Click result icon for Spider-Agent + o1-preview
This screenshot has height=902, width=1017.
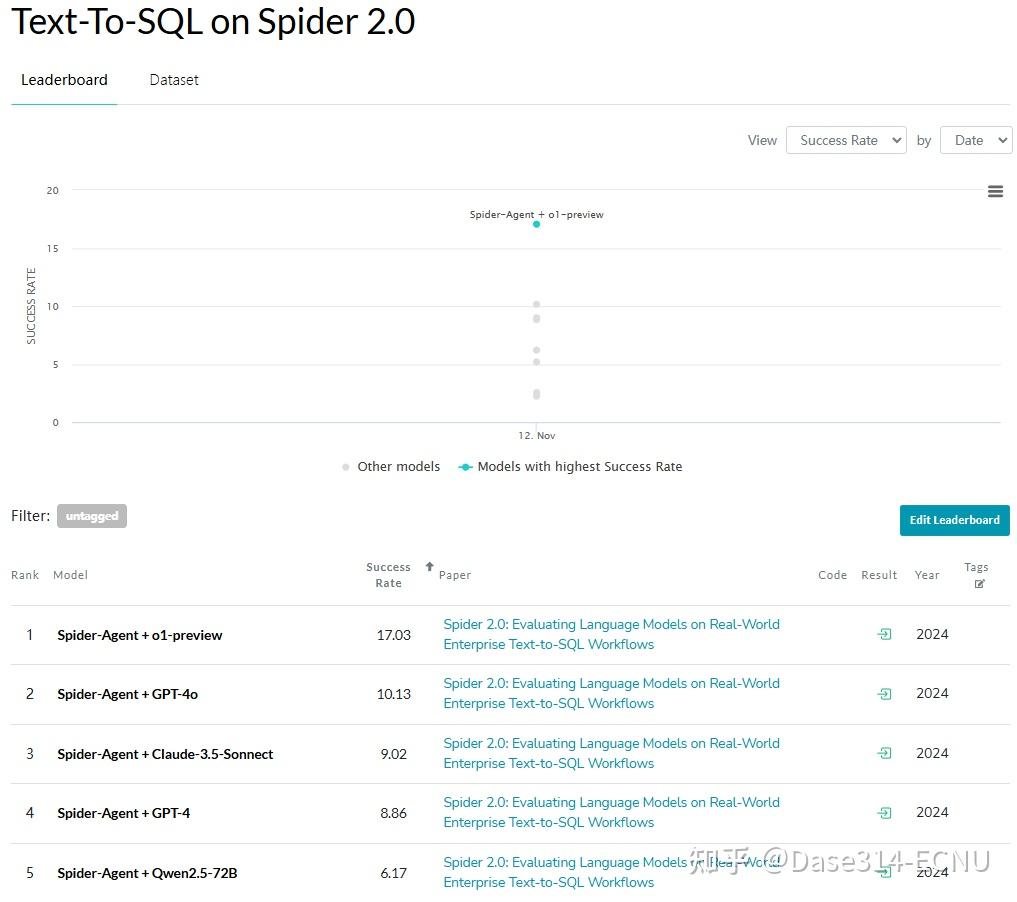(884, 634)
